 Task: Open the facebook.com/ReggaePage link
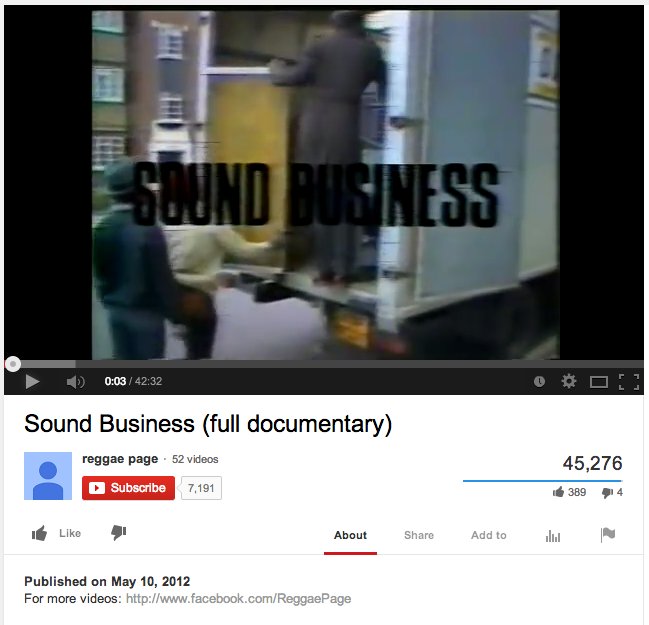click(238, 599)
